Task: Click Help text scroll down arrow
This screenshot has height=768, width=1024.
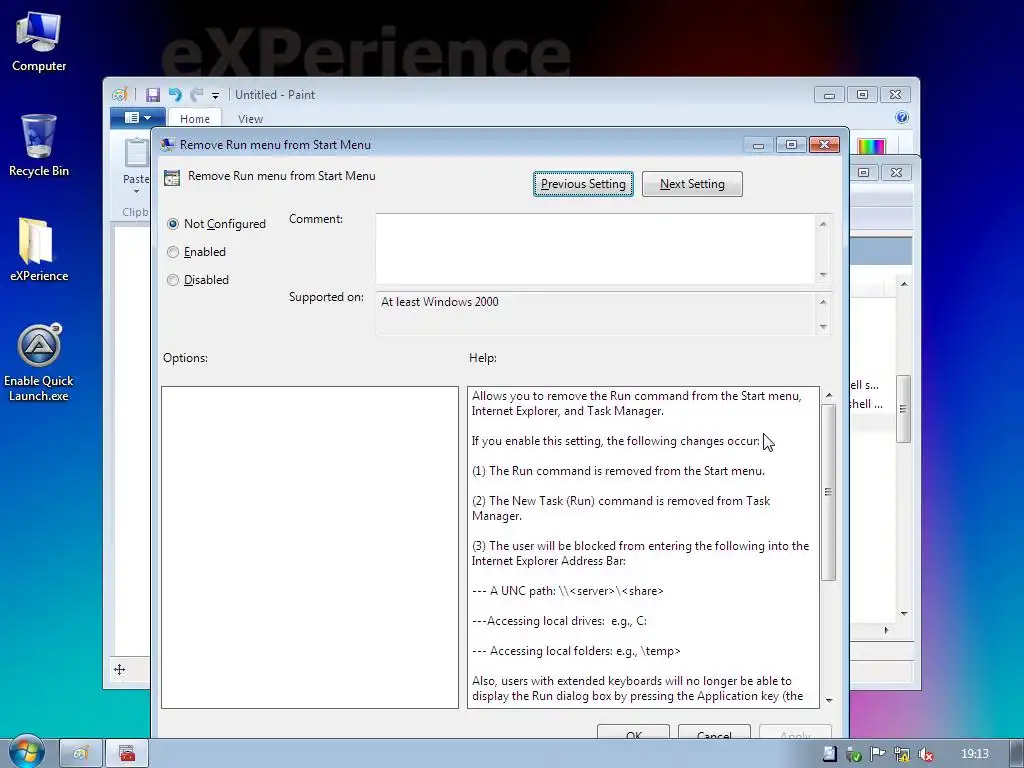Action: [829, 700]
